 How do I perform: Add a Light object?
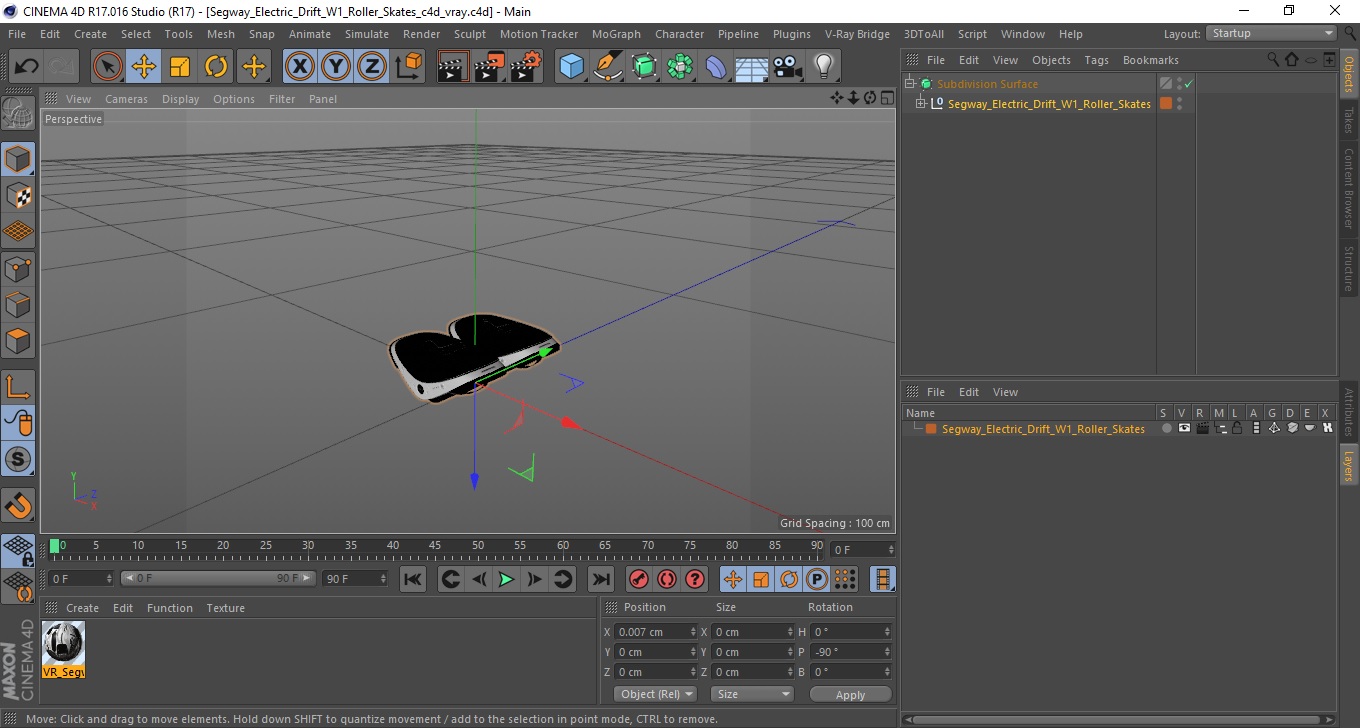pos(823,67)
